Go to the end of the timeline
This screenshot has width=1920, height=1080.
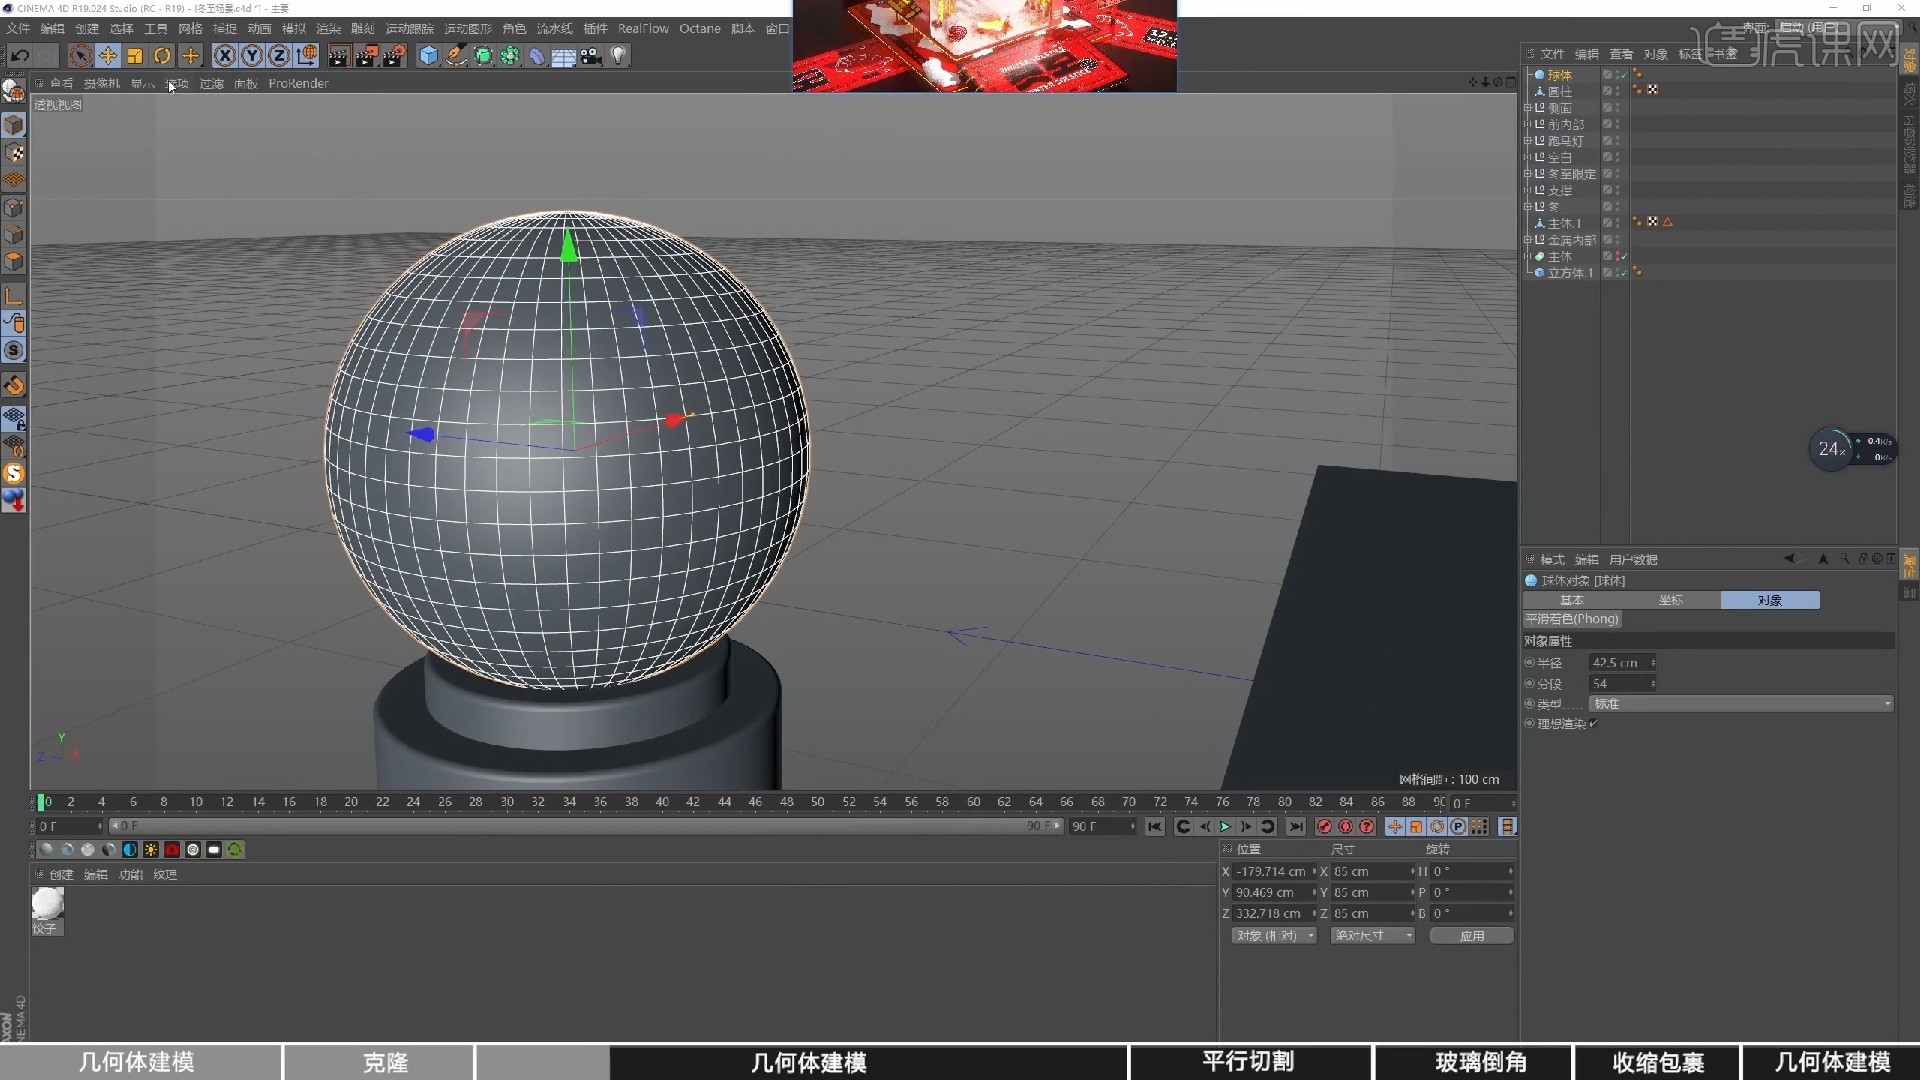pyautogui.click(x=1296, y=827)
